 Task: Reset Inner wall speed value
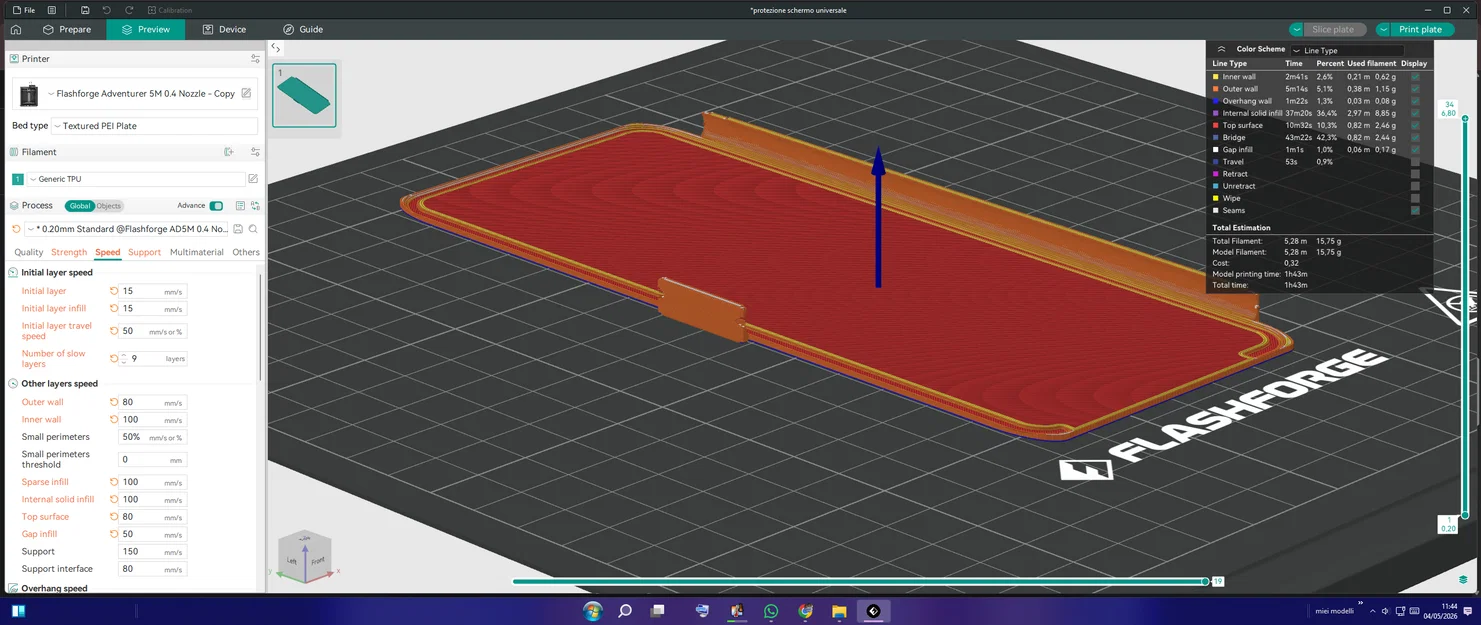114,420
